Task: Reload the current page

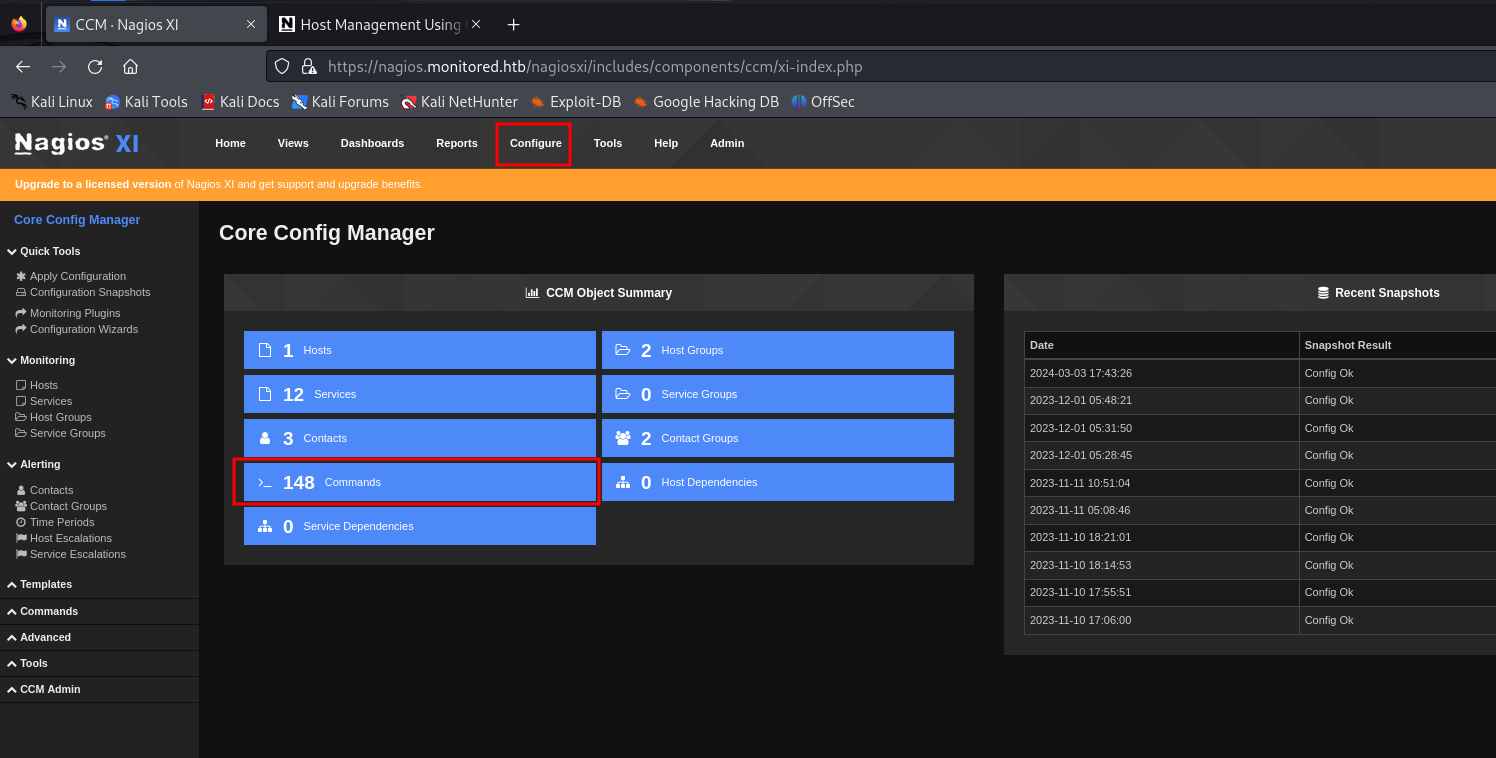Action: click(95, 67)
